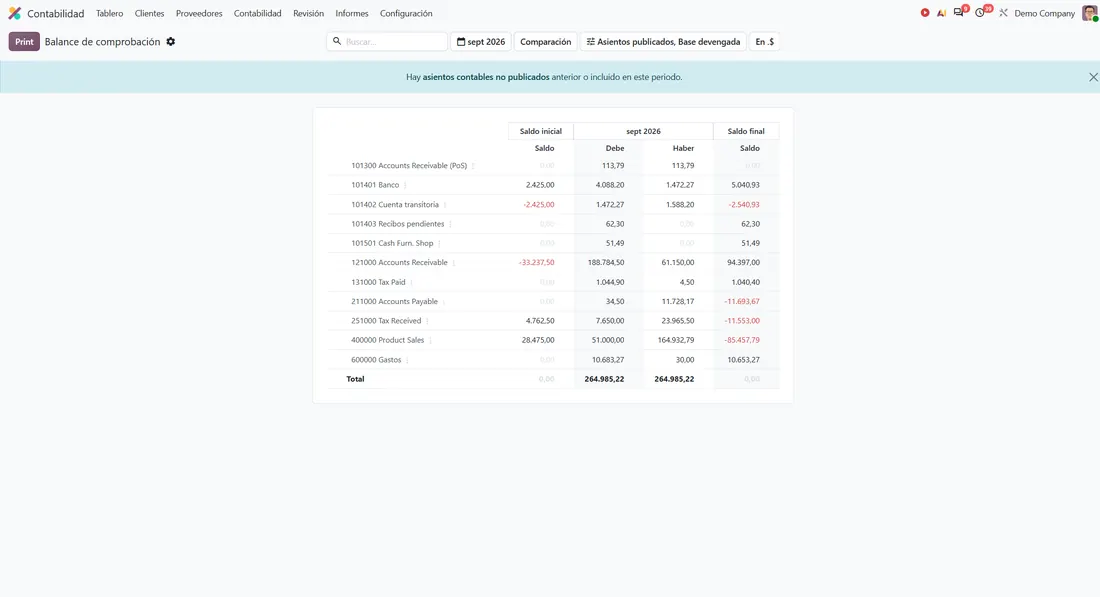
Task: Open the options menu for 251000 Tax Received
Action: (x=427, y=321)
